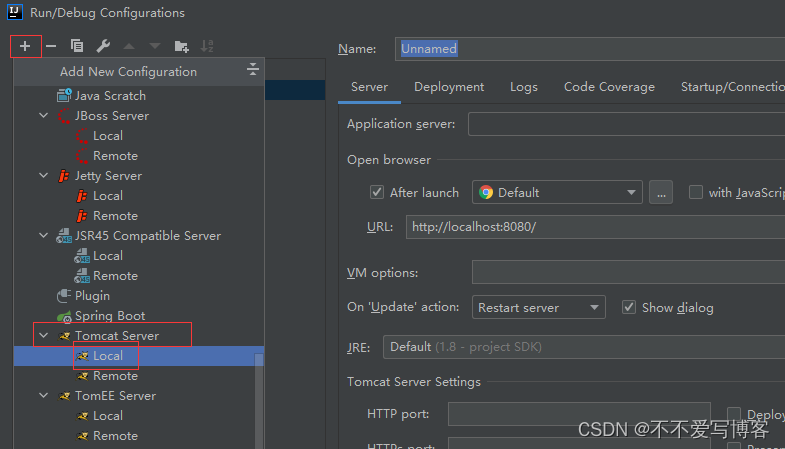Viewport: 785px width, 449px height.
Task: Click the JSR45 Compatible Server icon
Action: (64, 236)
